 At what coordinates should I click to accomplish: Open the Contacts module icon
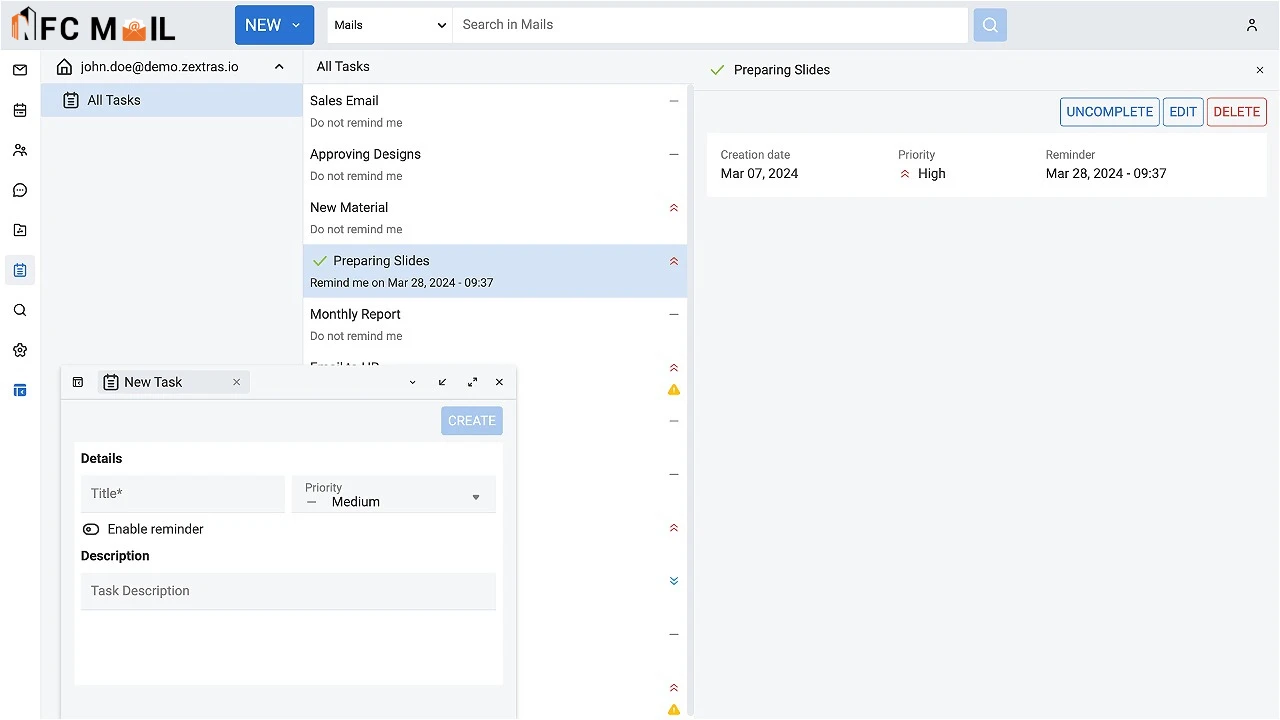click(20, 150)
